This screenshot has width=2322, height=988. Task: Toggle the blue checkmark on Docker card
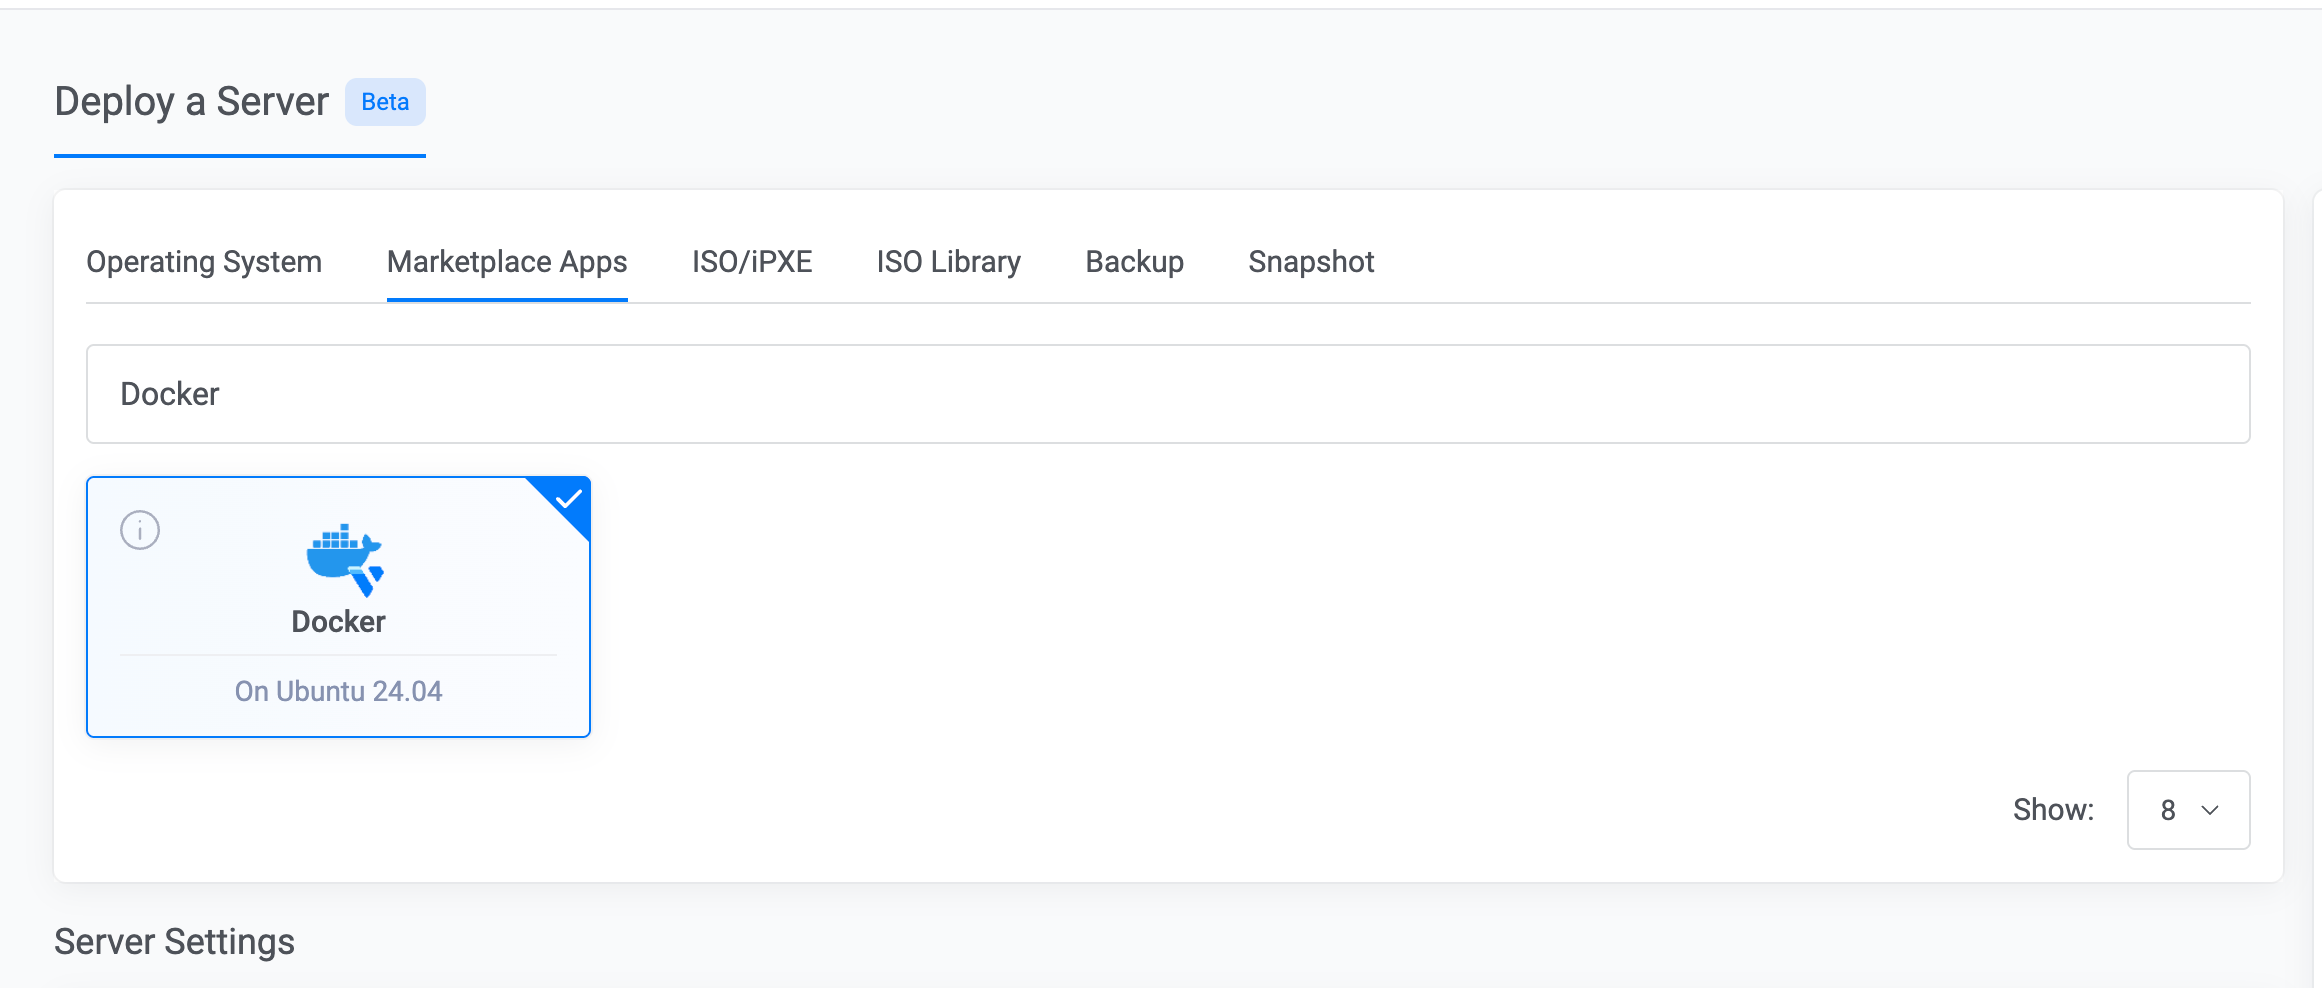[x=569, y=499]
